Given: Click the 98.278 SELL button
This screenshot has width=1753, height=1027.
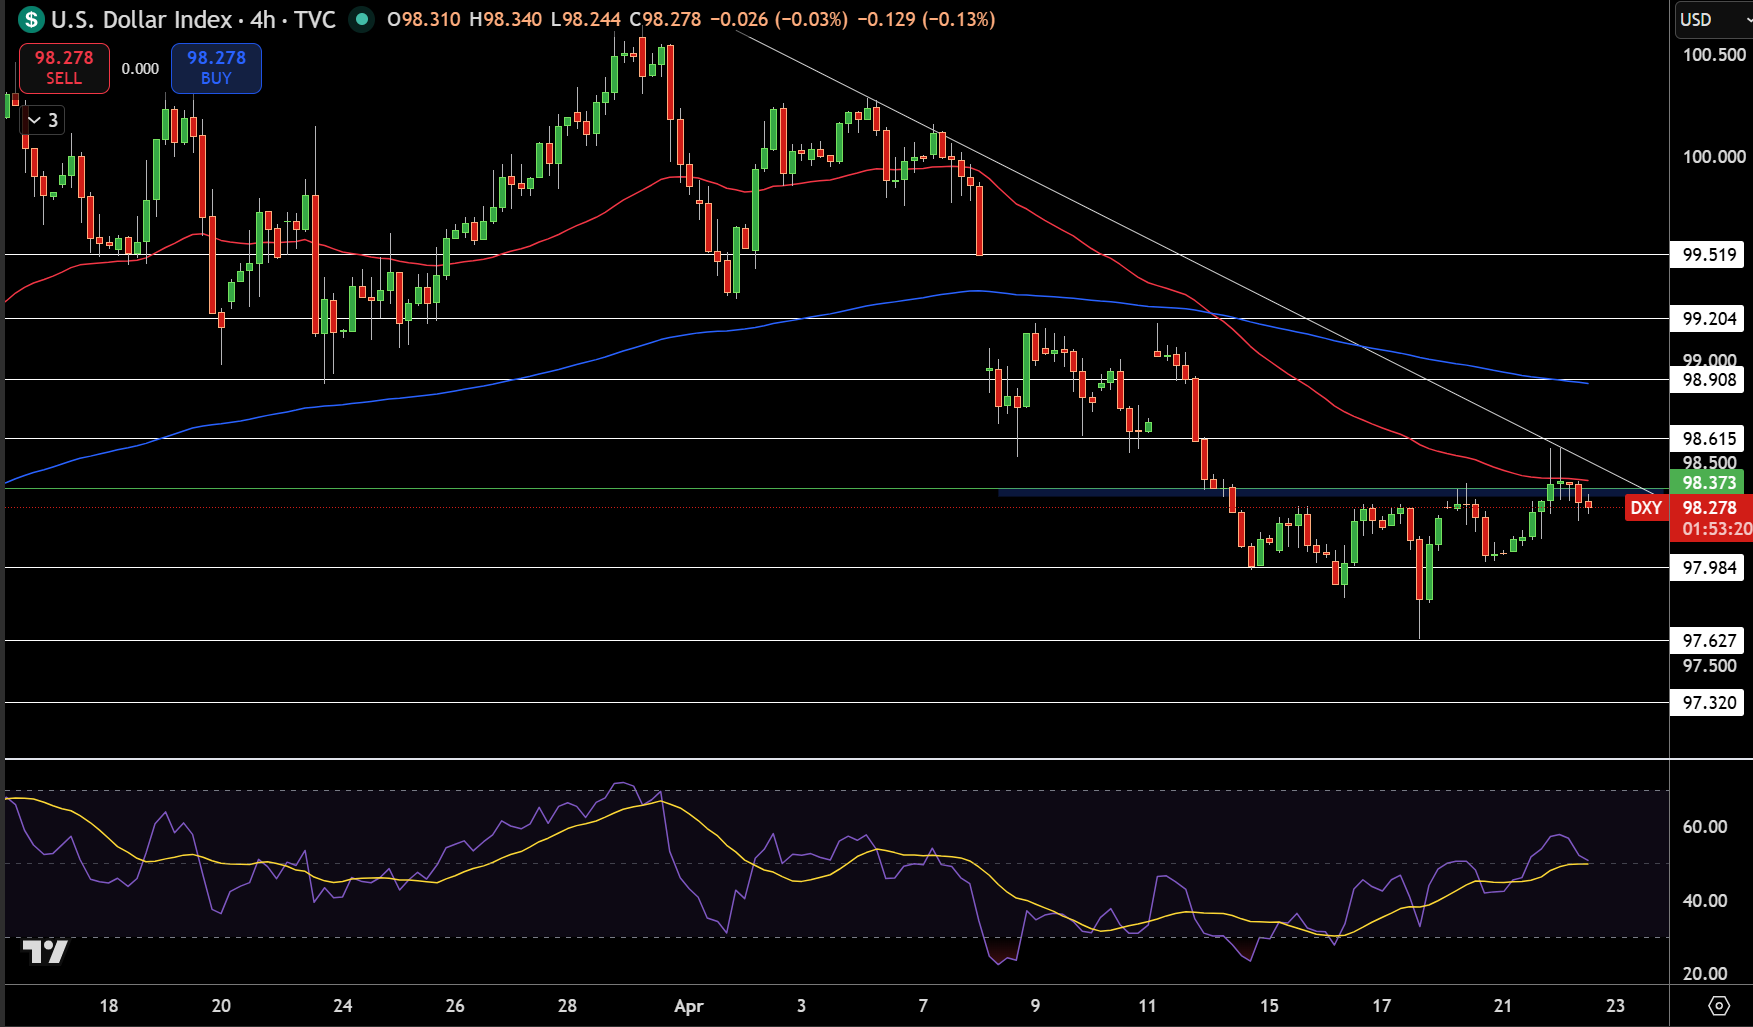Looking at the screenshot, I should coord(64,68).
